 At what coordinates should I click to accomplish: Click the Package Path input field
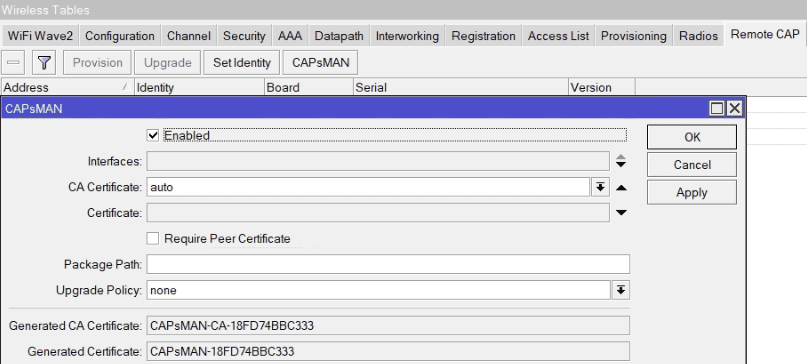tap(388, 264)
